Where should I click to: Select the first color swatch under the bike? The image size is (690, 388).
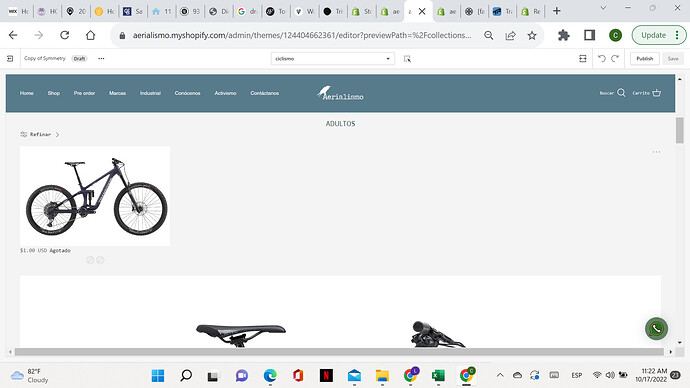point(90,260)
